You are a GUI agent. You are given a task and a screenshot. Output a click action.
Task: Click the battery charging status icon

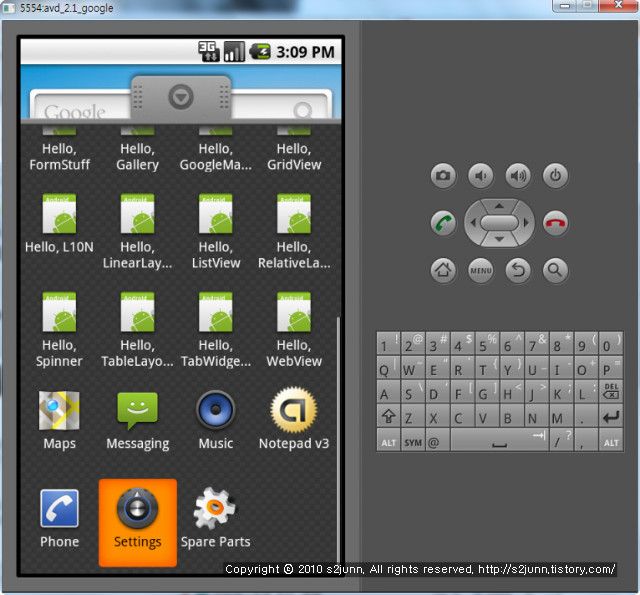[260, 52]
